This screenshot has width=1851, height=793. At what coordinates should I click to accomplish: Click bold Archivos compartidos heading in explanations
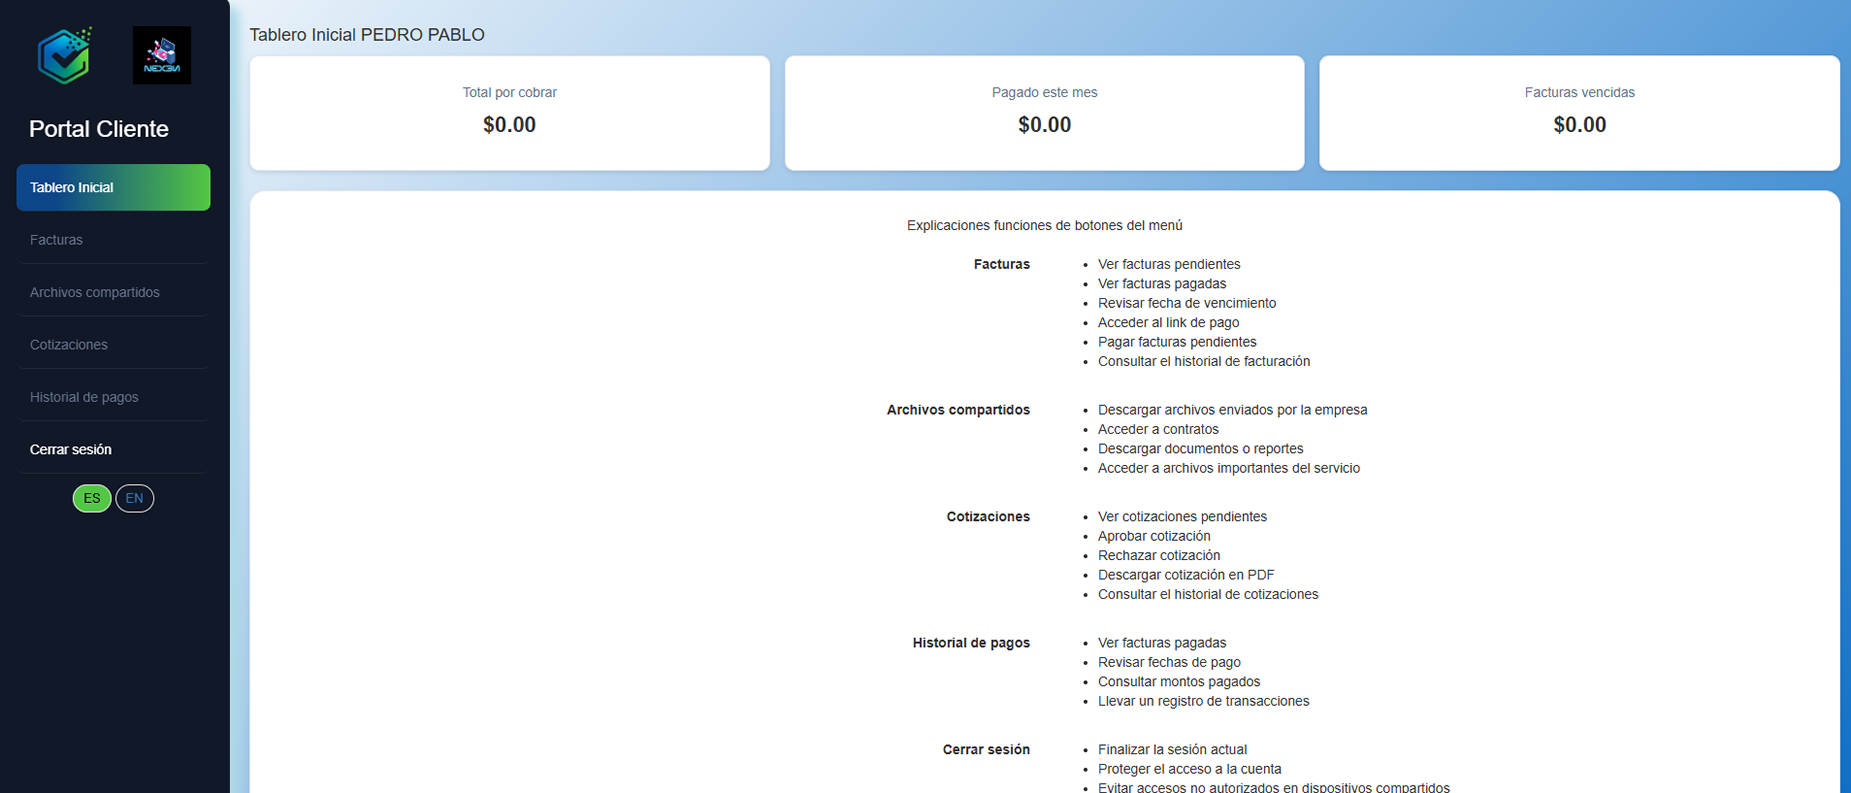957,410
